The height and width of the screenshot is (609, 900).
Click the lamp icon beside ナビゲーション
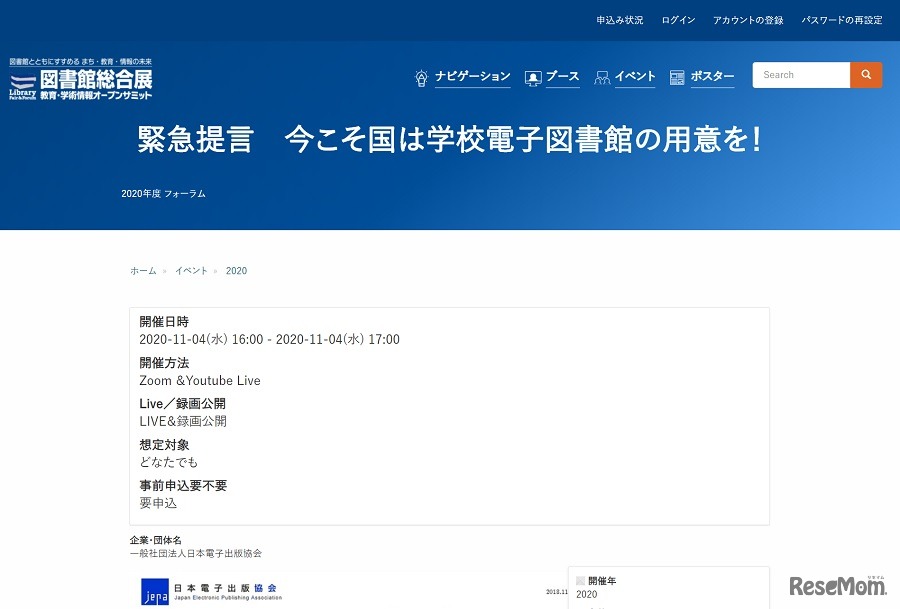[x=421, y=76]
